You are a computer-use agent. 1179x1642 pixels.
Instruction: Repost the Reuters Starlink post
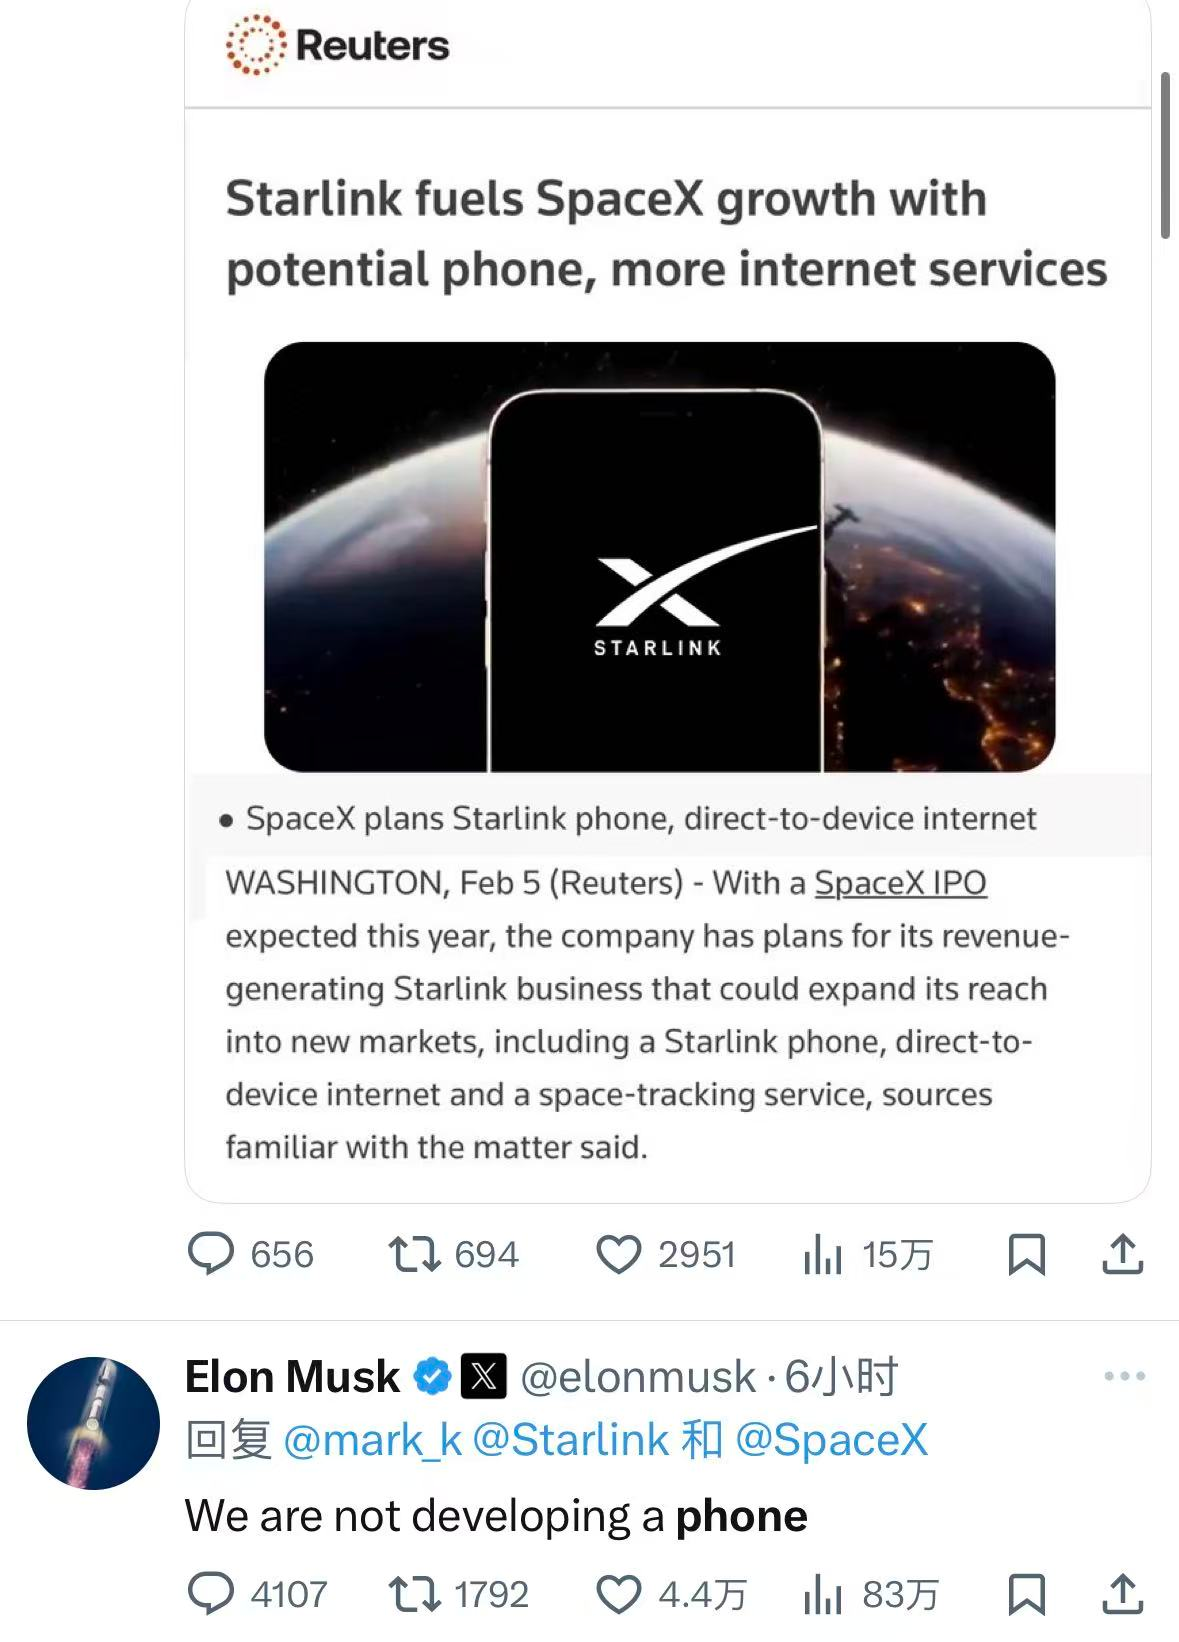tap(414, 1254)
